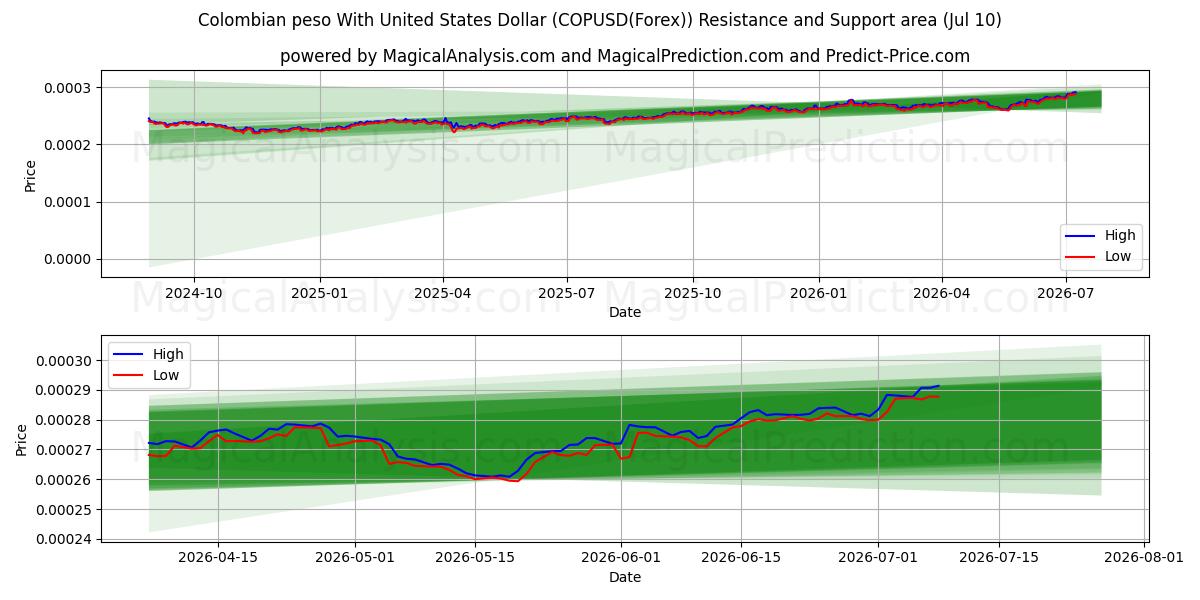Click the top chart y-axis value 0.0000
Image resolution: width=1200 pixels, height=600 pixels.
pyautogui.click(x=69, y=259)
